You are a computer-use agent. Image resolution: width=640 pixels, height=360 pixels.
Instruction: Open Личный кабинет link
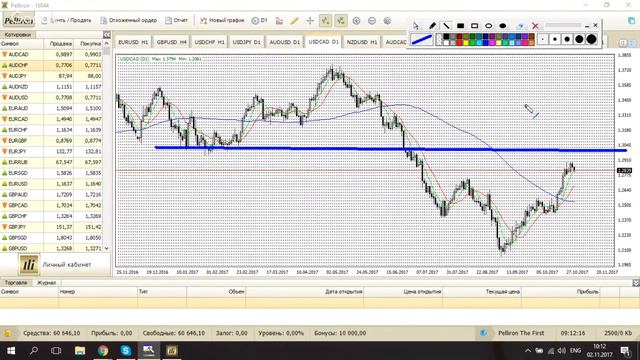67,264
